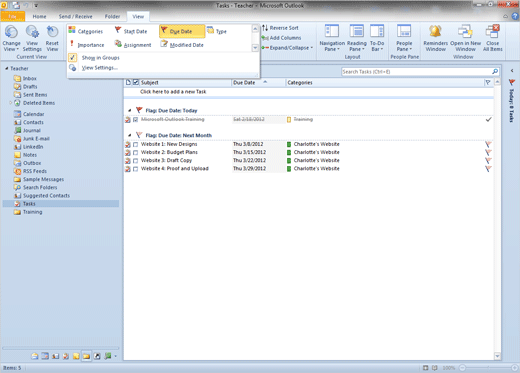Mark Website 3: Draft Copy complete
The width and height of the screenshot is (520, 373).
pyautogui.click(x=135, y=161)
